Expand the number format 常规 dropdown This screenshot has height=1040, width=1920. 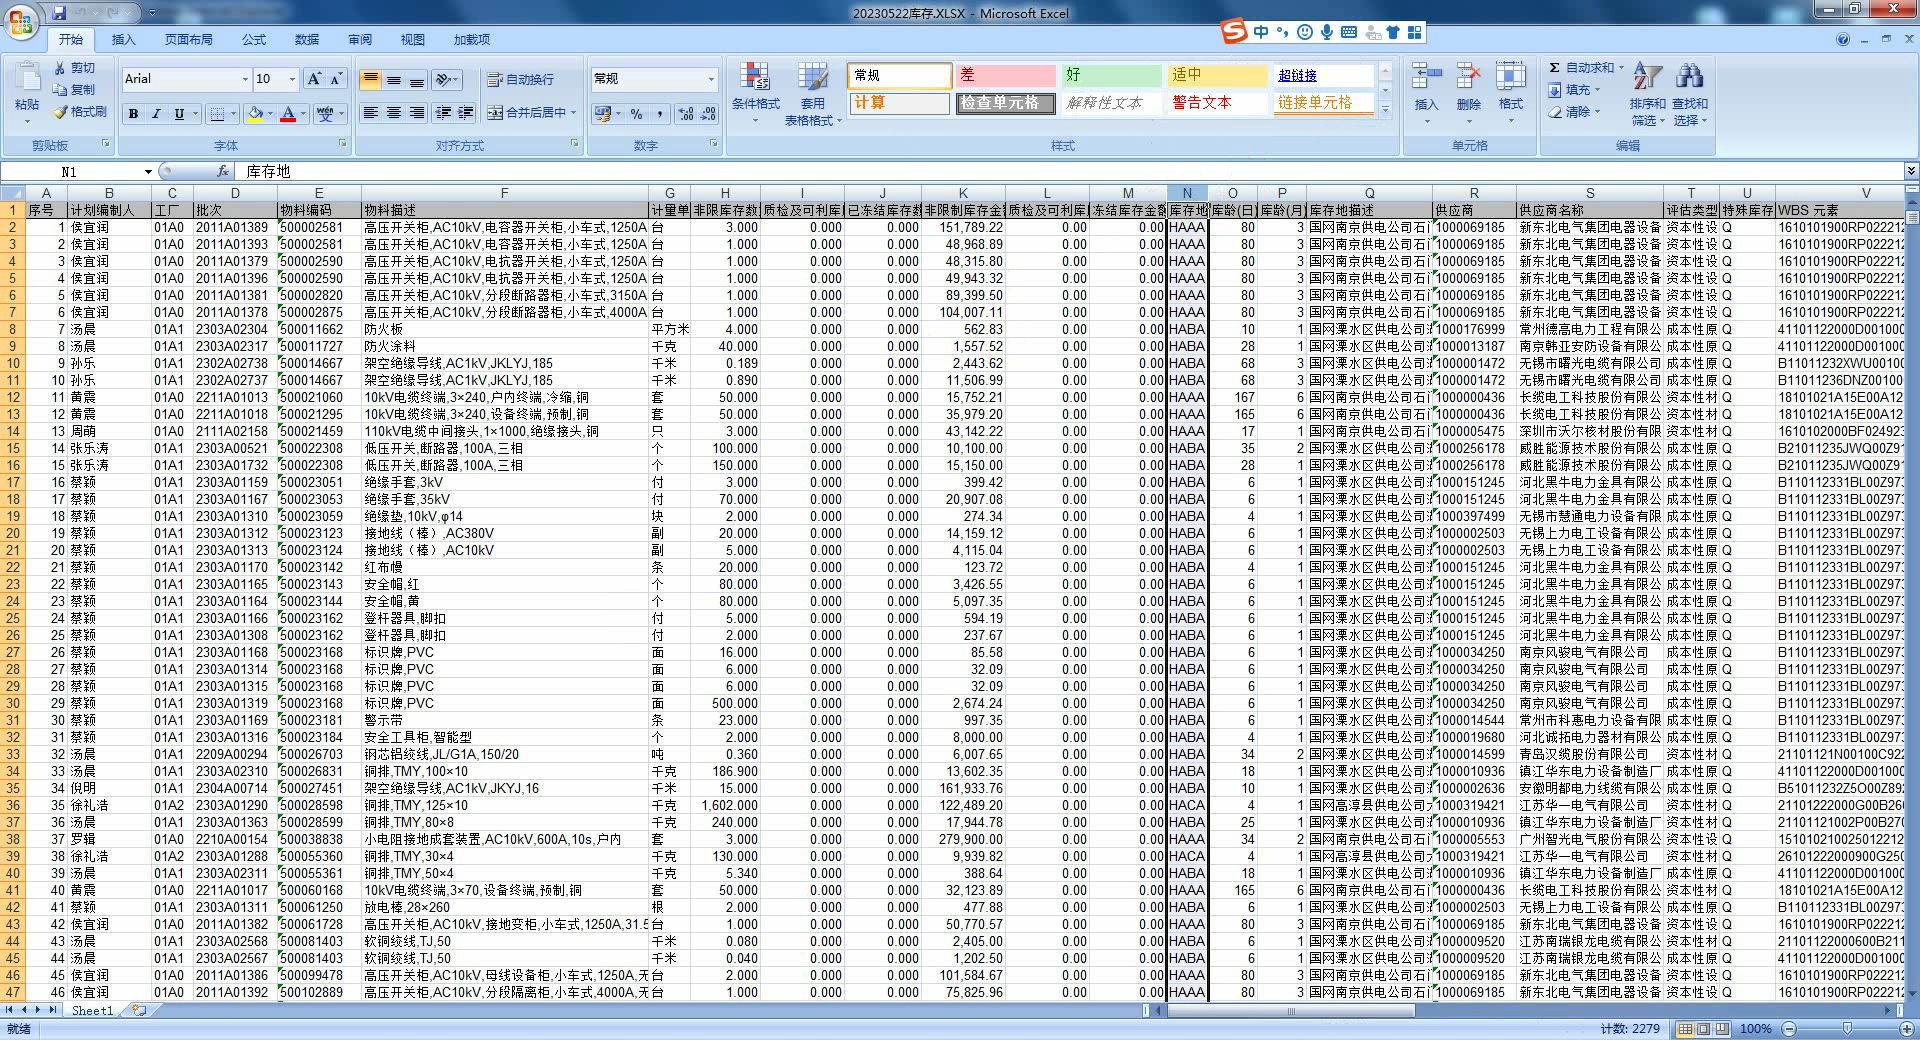pos(711,79)
